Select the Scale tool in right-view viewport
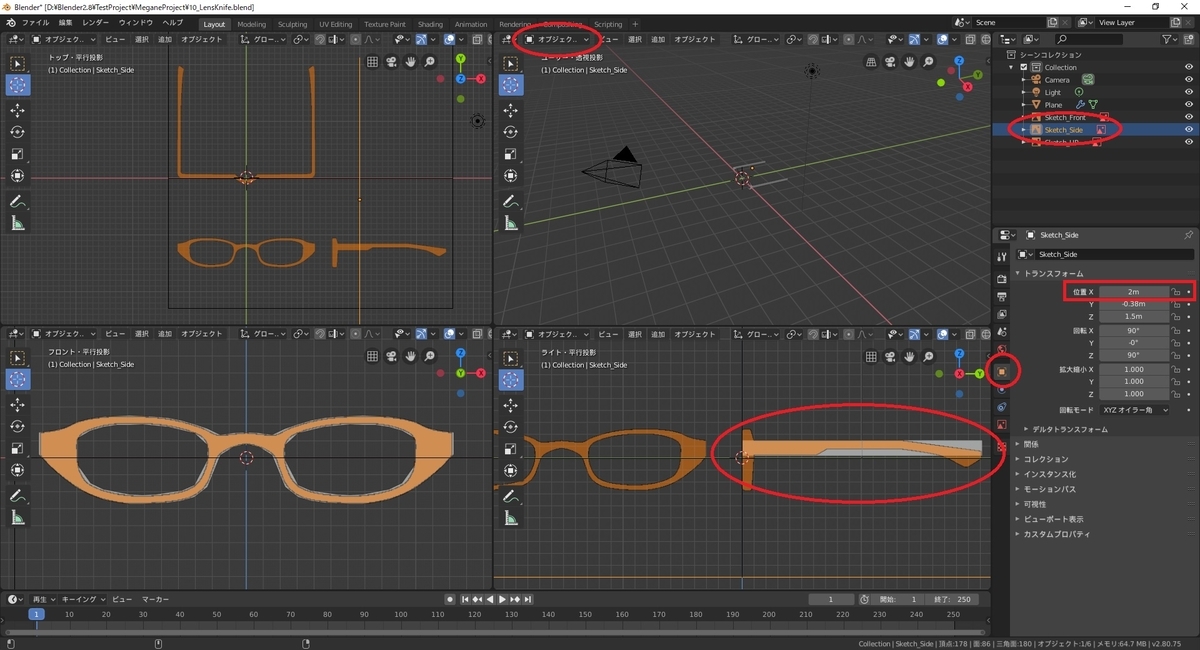Viewport: 1200px width, 650px height. pos(511,449)
